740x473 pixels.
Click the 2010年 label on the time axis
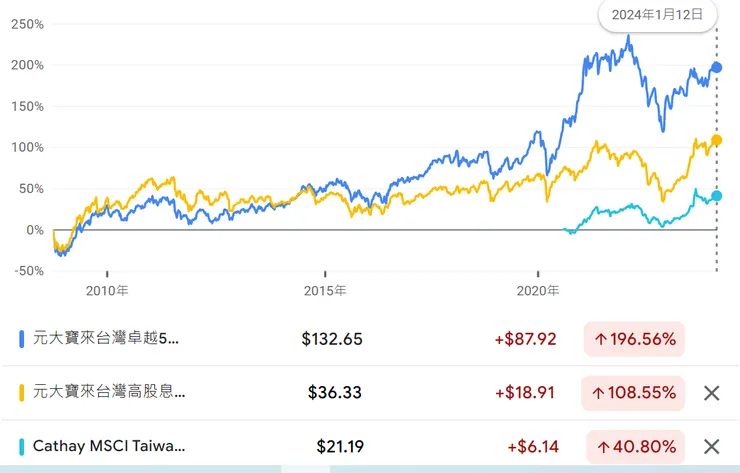click(107, 291)
